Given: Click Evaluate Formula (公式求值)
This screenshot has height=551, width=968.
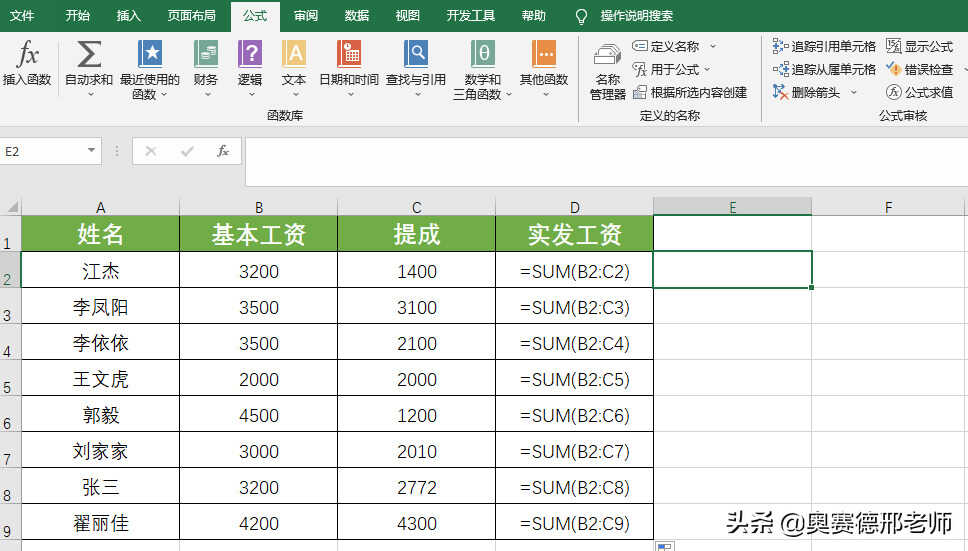Looking at the screenshot, I should (919, 93).
